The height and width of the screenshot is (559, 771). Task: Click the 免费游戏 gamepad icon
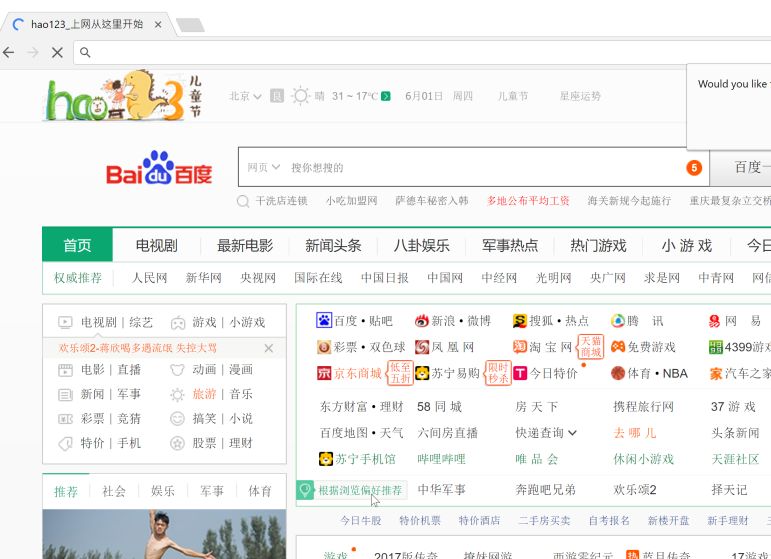pyautogui.click(x=618, y=347)
